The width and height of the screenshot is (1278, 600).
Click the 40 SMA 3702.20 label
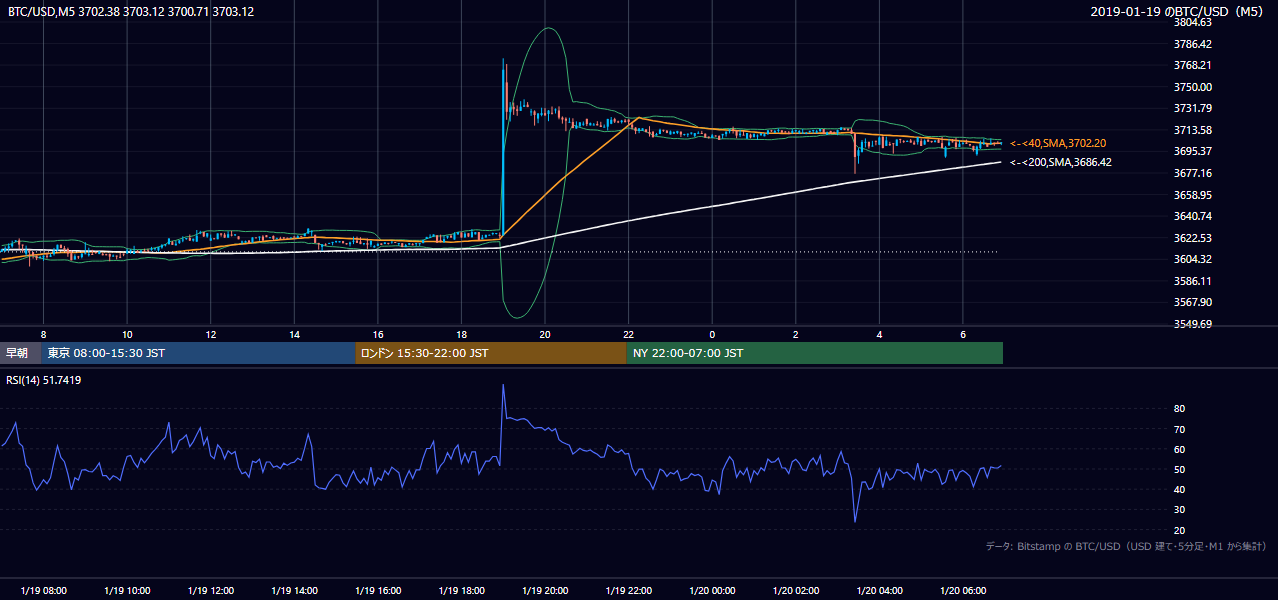(1058, 144)
